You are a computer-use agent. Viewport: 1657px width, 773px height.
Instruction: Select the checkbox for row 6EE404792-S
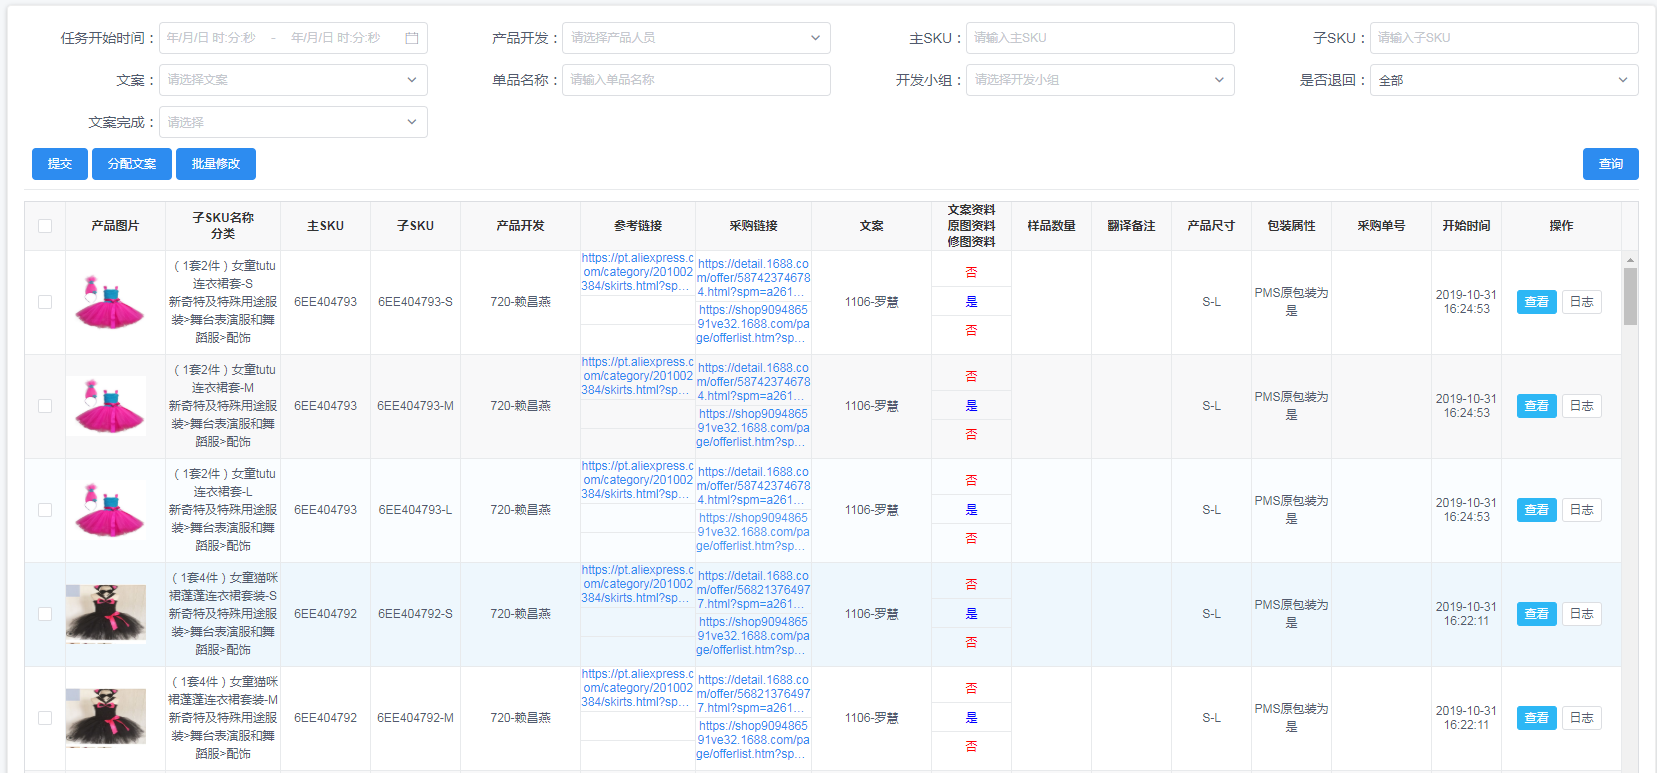pyautogui.click(x=45, y=614)
